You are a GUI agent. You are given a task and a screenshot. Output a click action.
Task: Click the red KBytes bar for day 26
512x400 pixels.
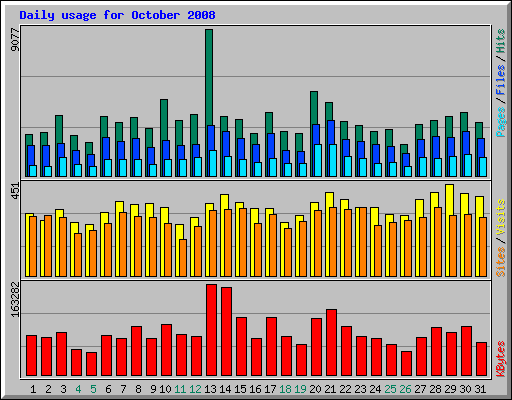coord(406,364)
